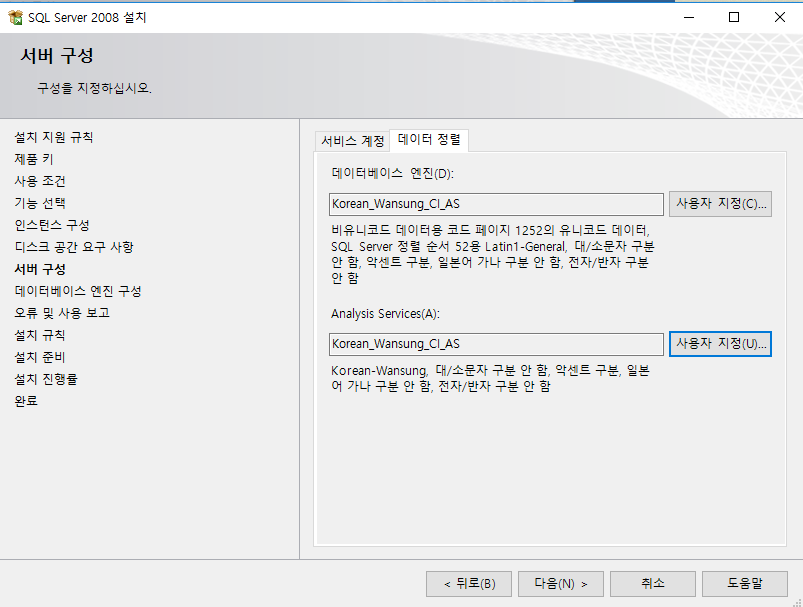
Task: Click the Analysis Services collation field
Action: (496, 344)
